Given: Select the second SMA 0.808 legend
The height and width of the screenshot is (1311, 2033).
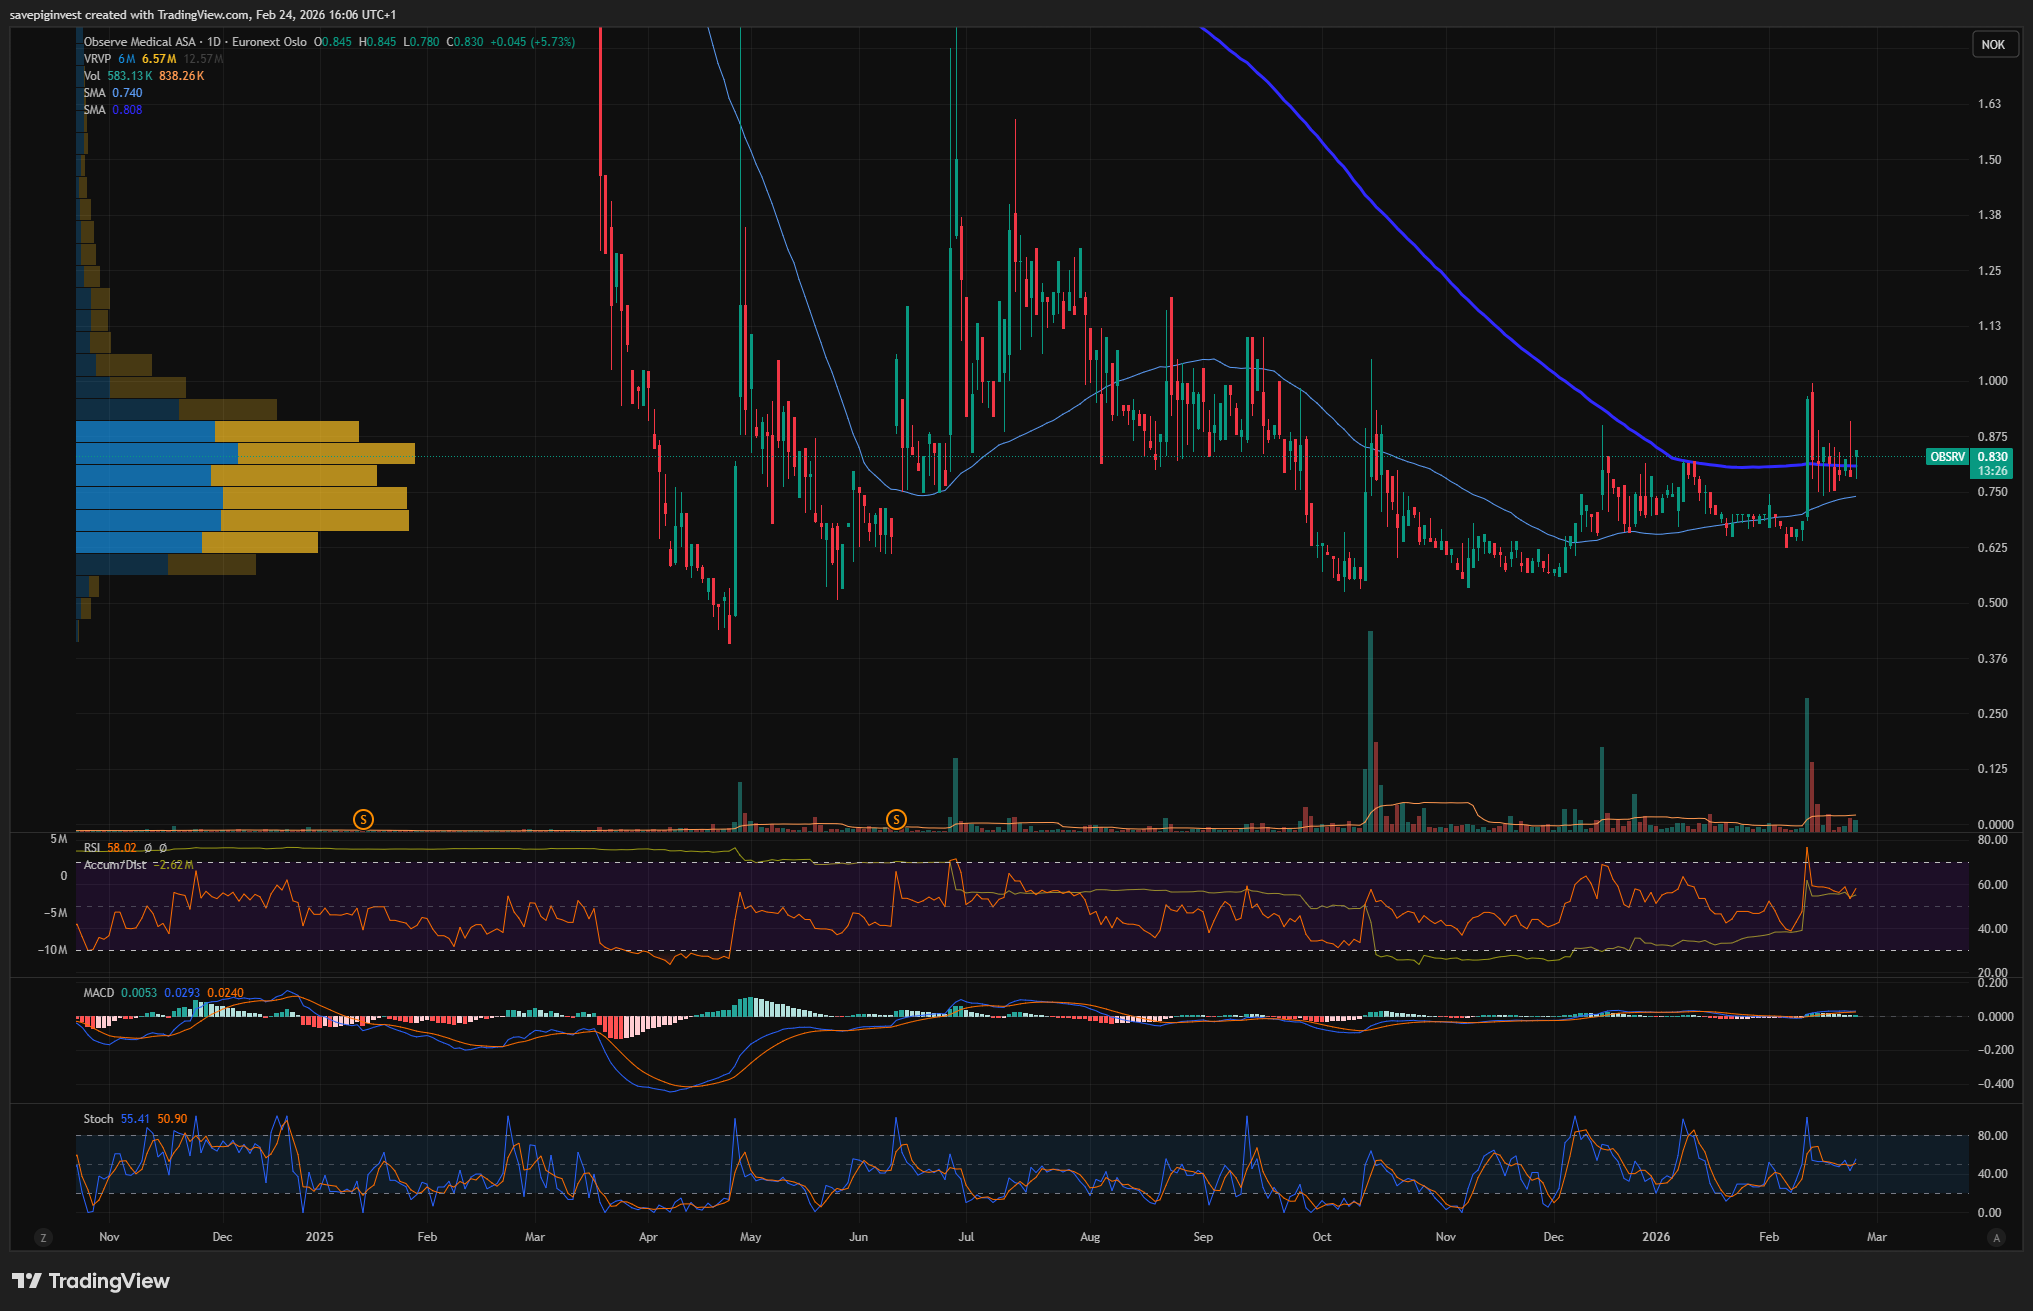Looking at the screenshot, I should [94, 110].
